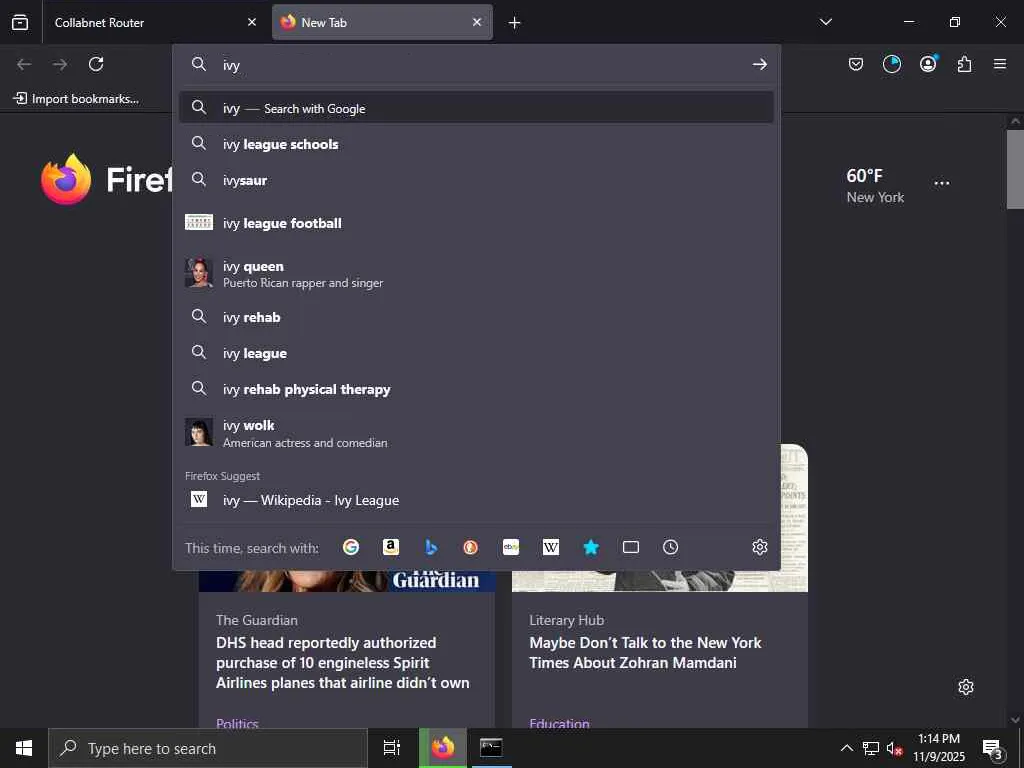Reload the current page

96,64
